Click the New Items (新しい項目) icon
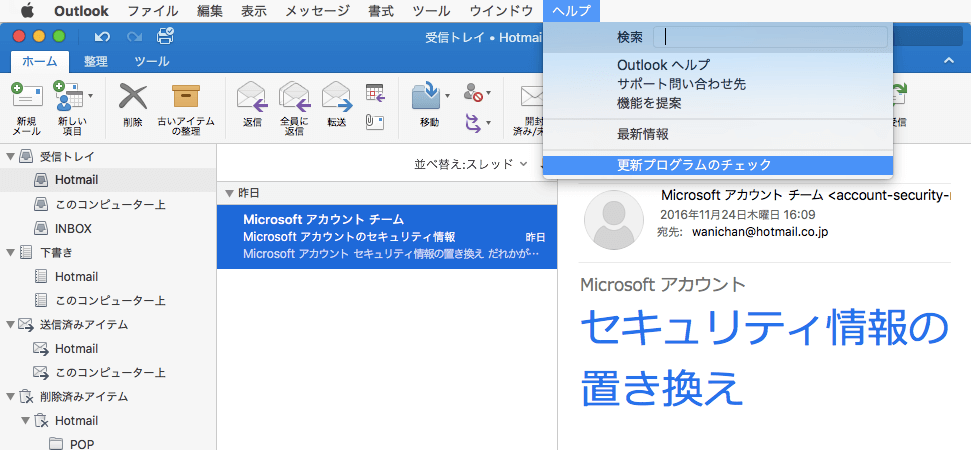Screen dimensions: 971x450 (x=68, y=95)
